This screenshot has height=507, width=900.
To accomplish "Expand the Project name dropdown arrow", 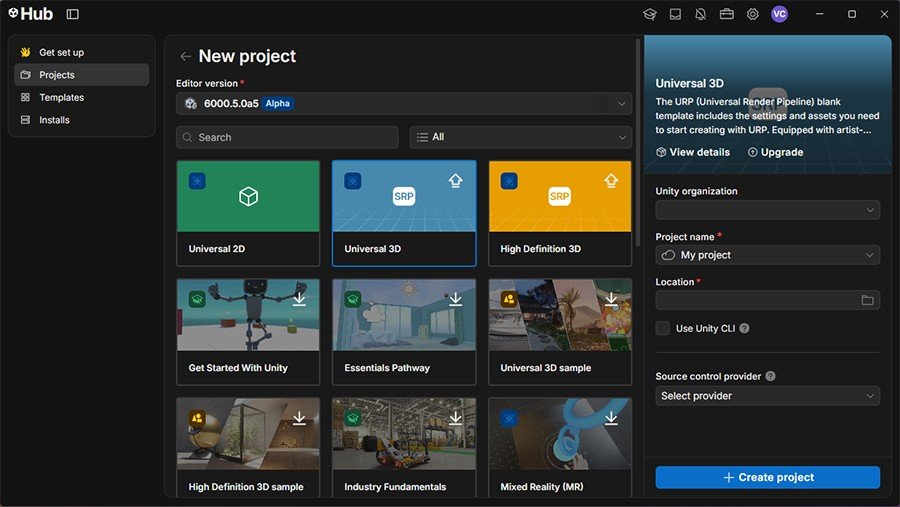I will click(x=870, y=255).
